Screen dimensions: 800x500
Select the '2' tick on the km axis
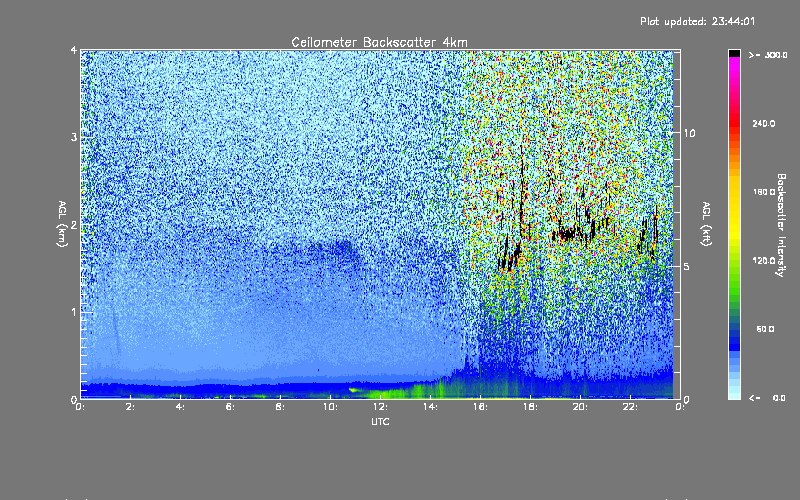(x=74, y=224)
